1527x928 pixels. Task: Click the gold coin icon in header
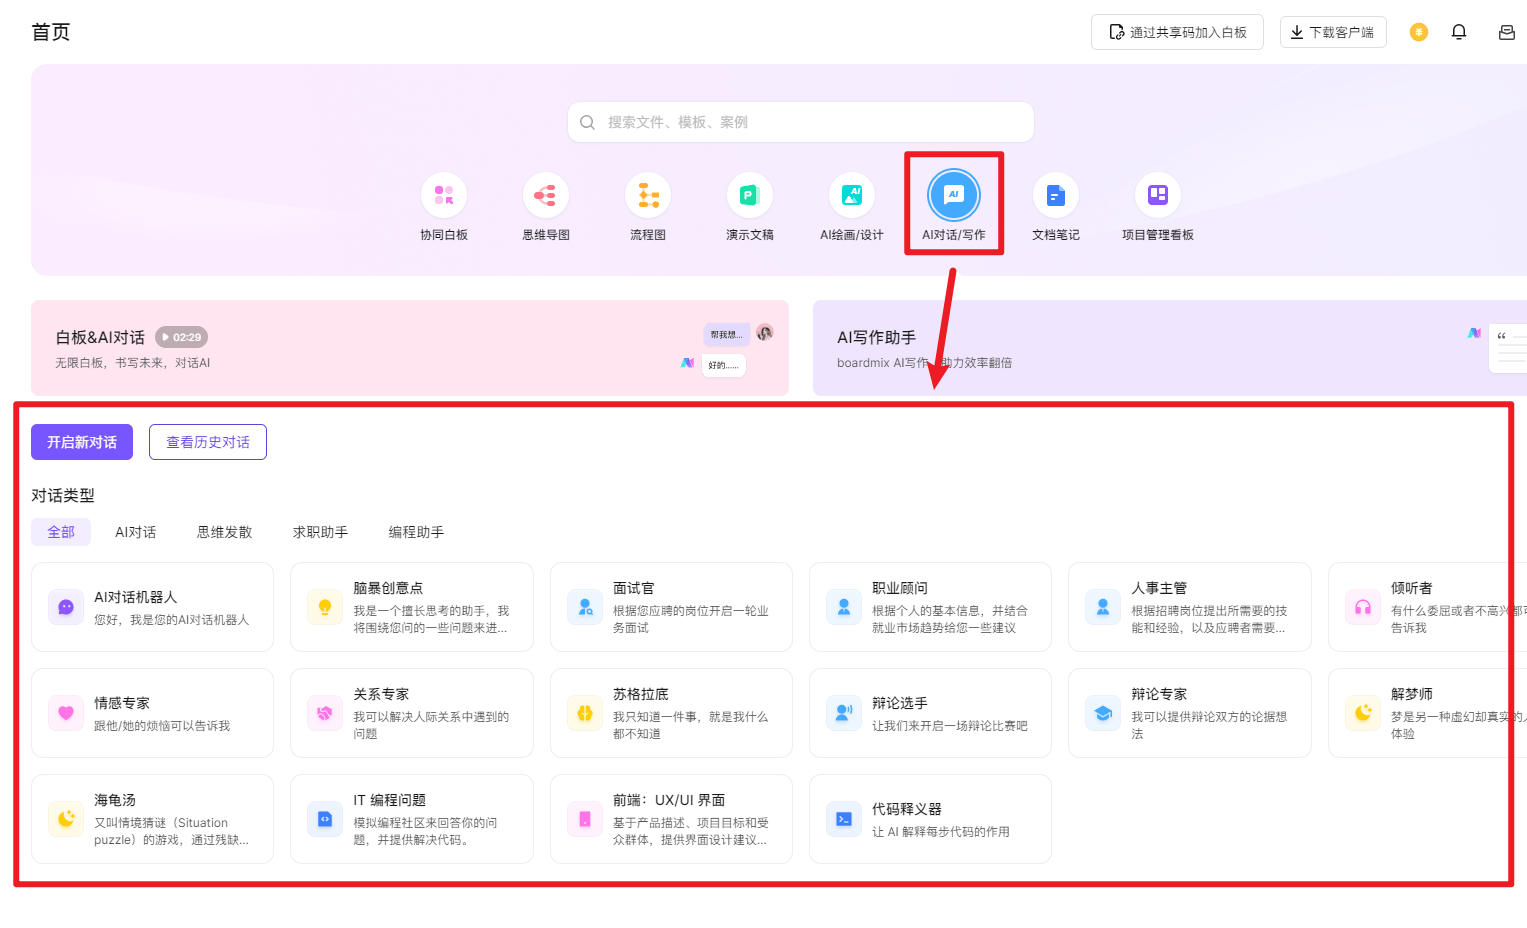[1419, 32]
